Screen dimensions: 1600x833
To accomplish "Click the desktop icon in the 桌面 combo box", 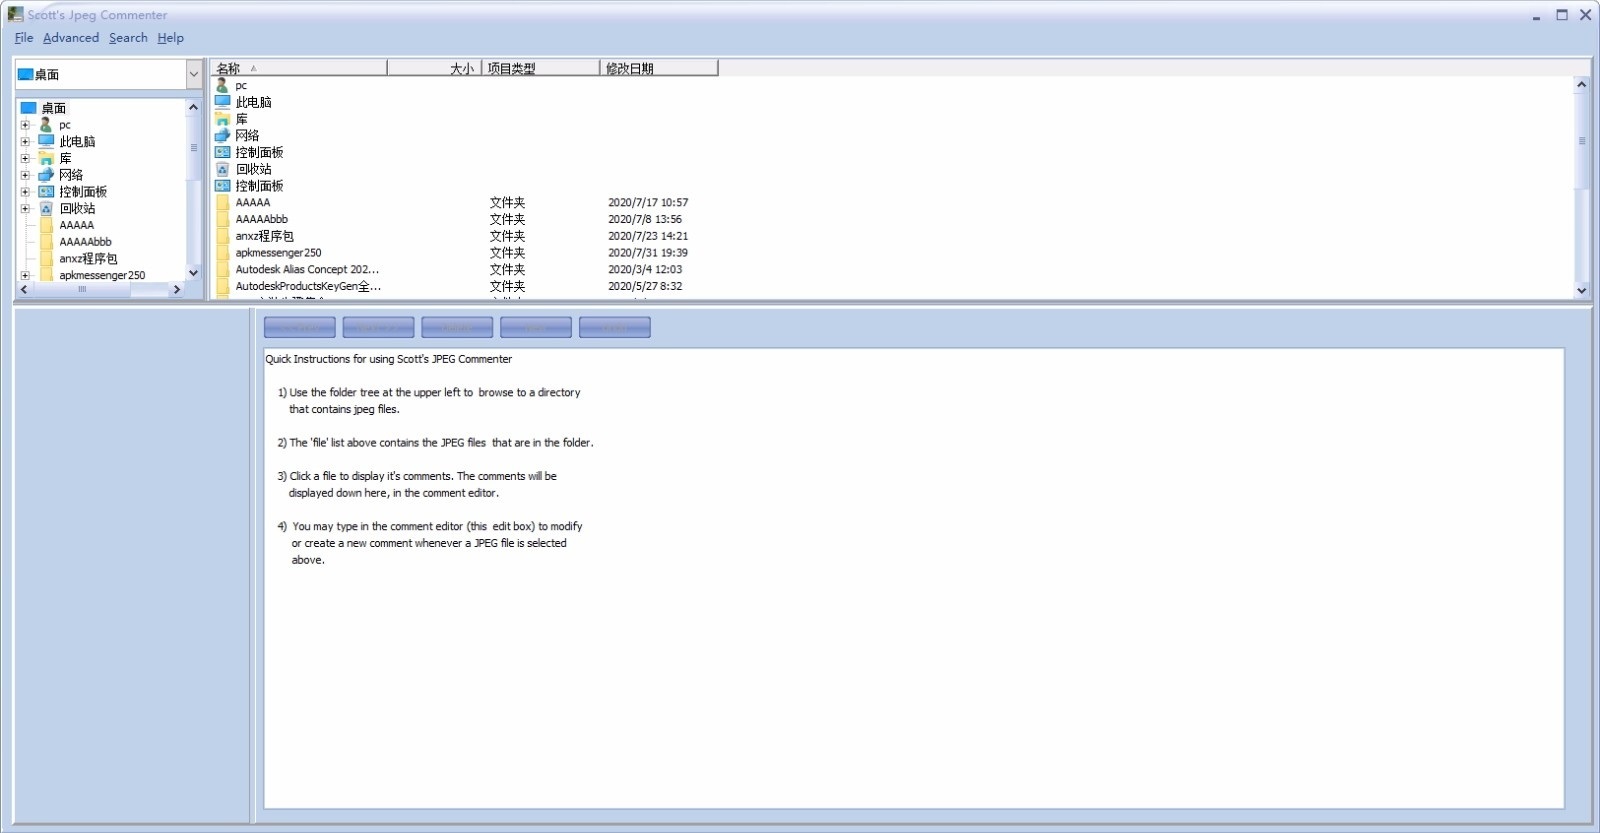I will pyautogui.click(x=25, y=74).
